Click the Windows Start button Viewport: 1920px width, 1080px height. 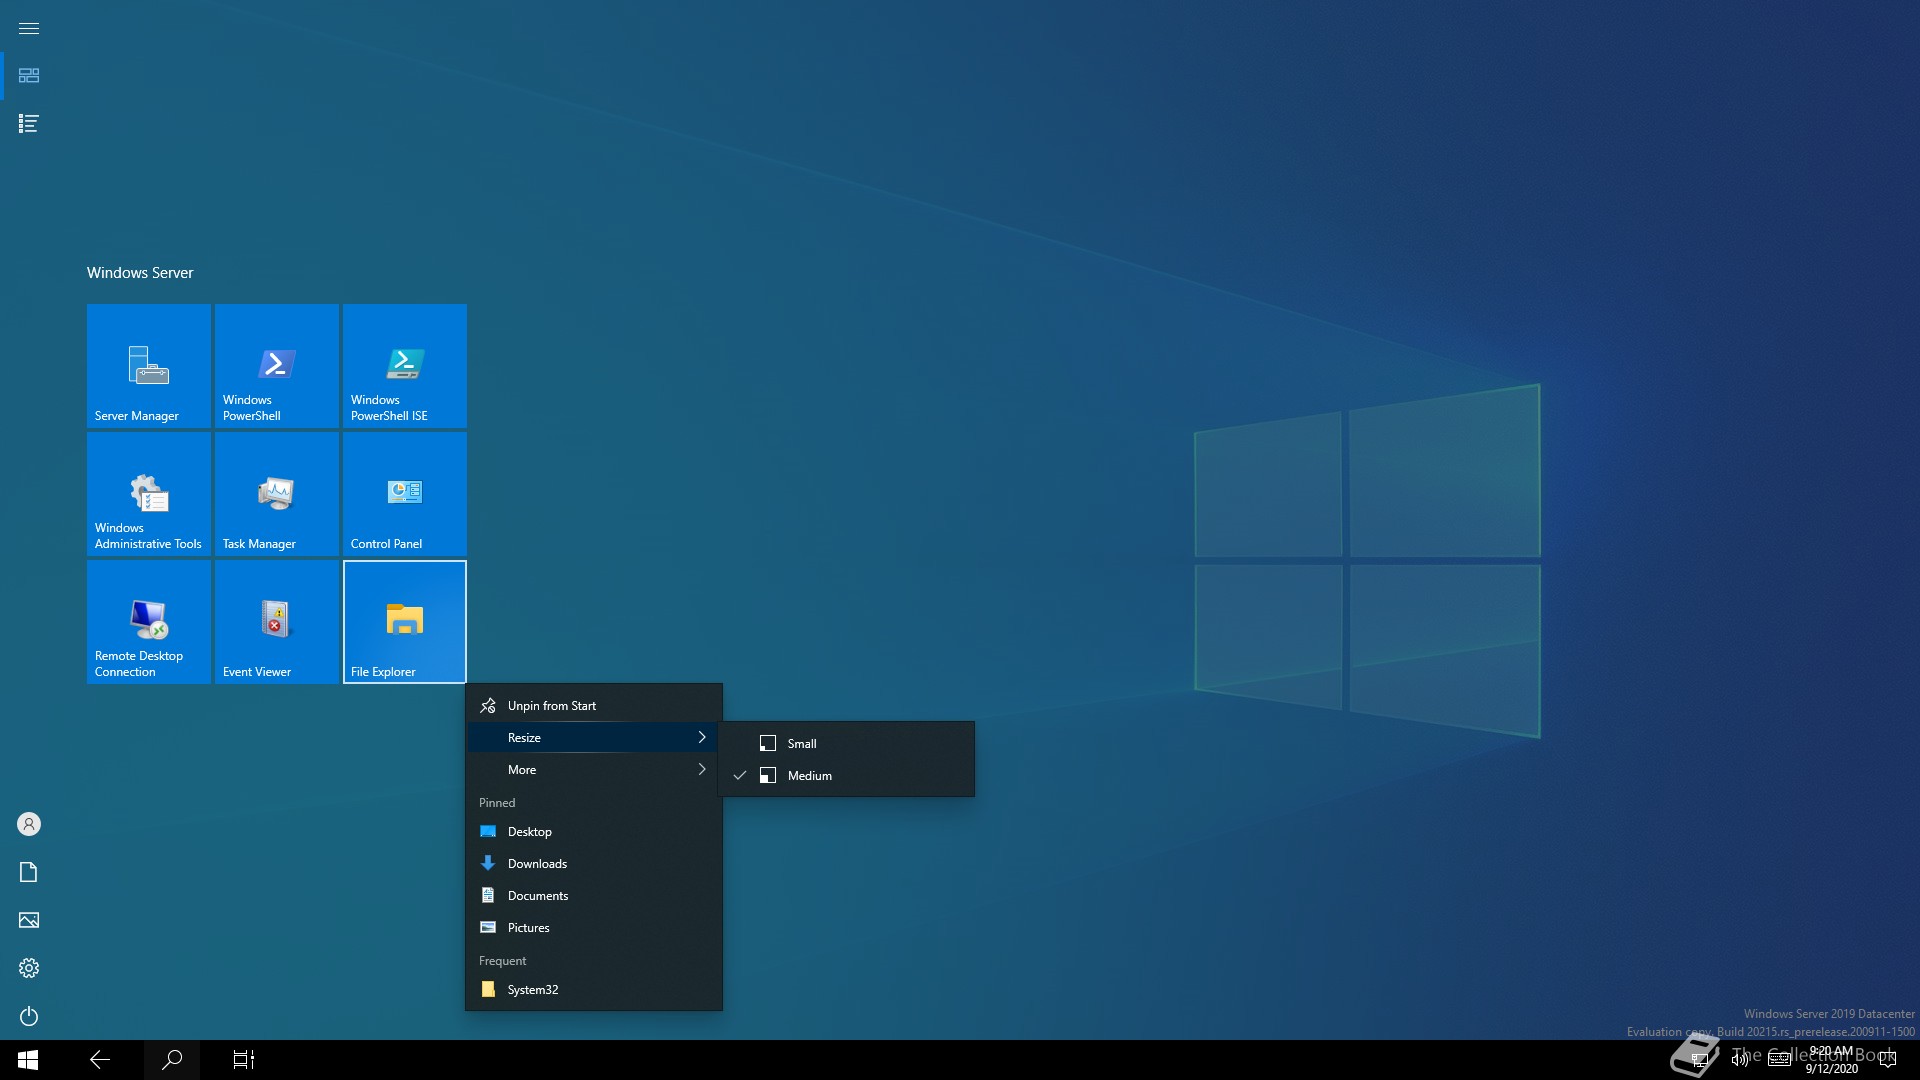(28, 1060)
